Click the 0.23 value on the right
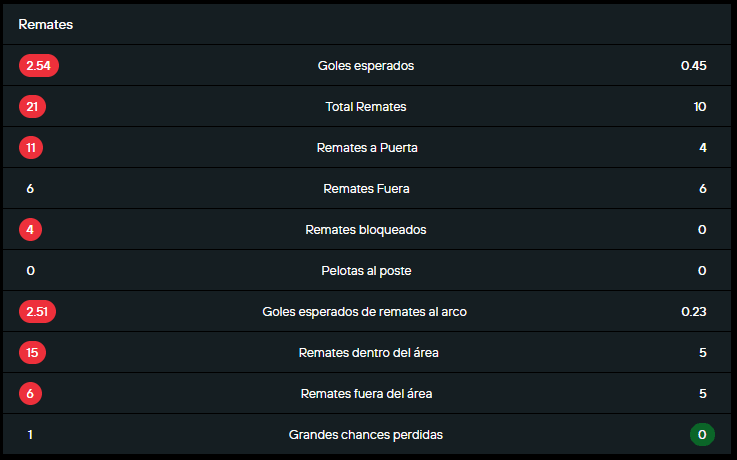737x460 pixels. [x=693, y=312]
